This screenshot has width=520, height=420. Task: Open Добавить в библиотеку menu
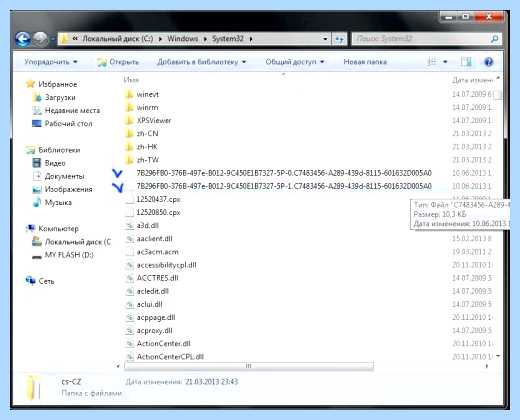201,62
